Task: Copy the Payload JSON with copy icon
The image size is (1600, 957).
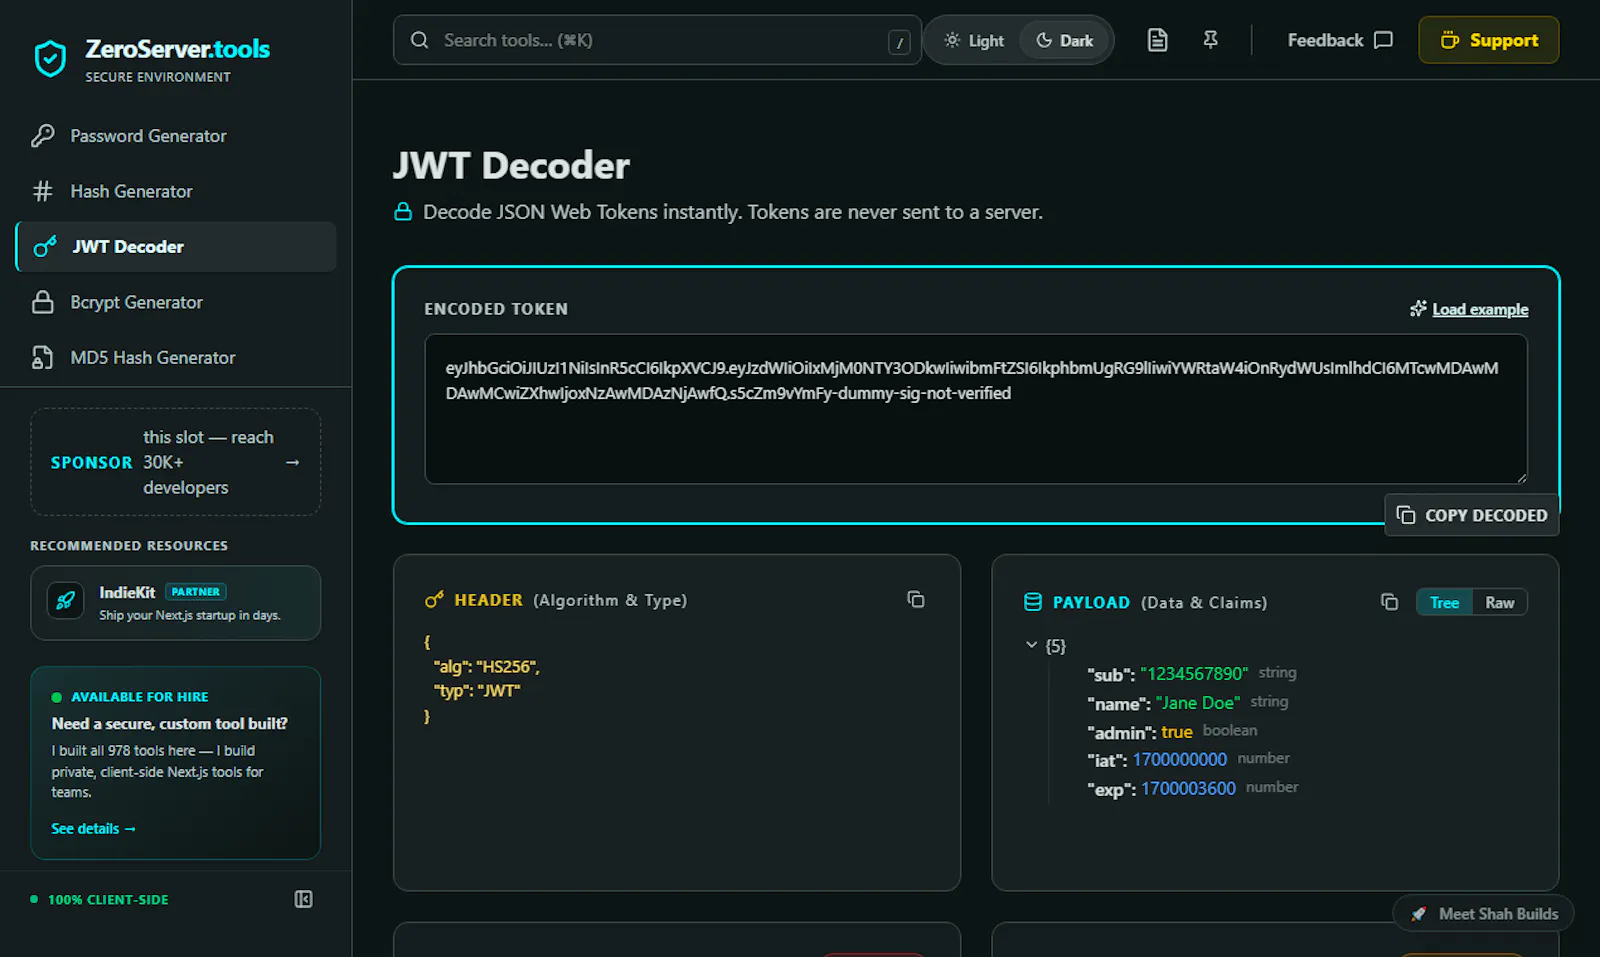Action: click(x=1389, y=601)
